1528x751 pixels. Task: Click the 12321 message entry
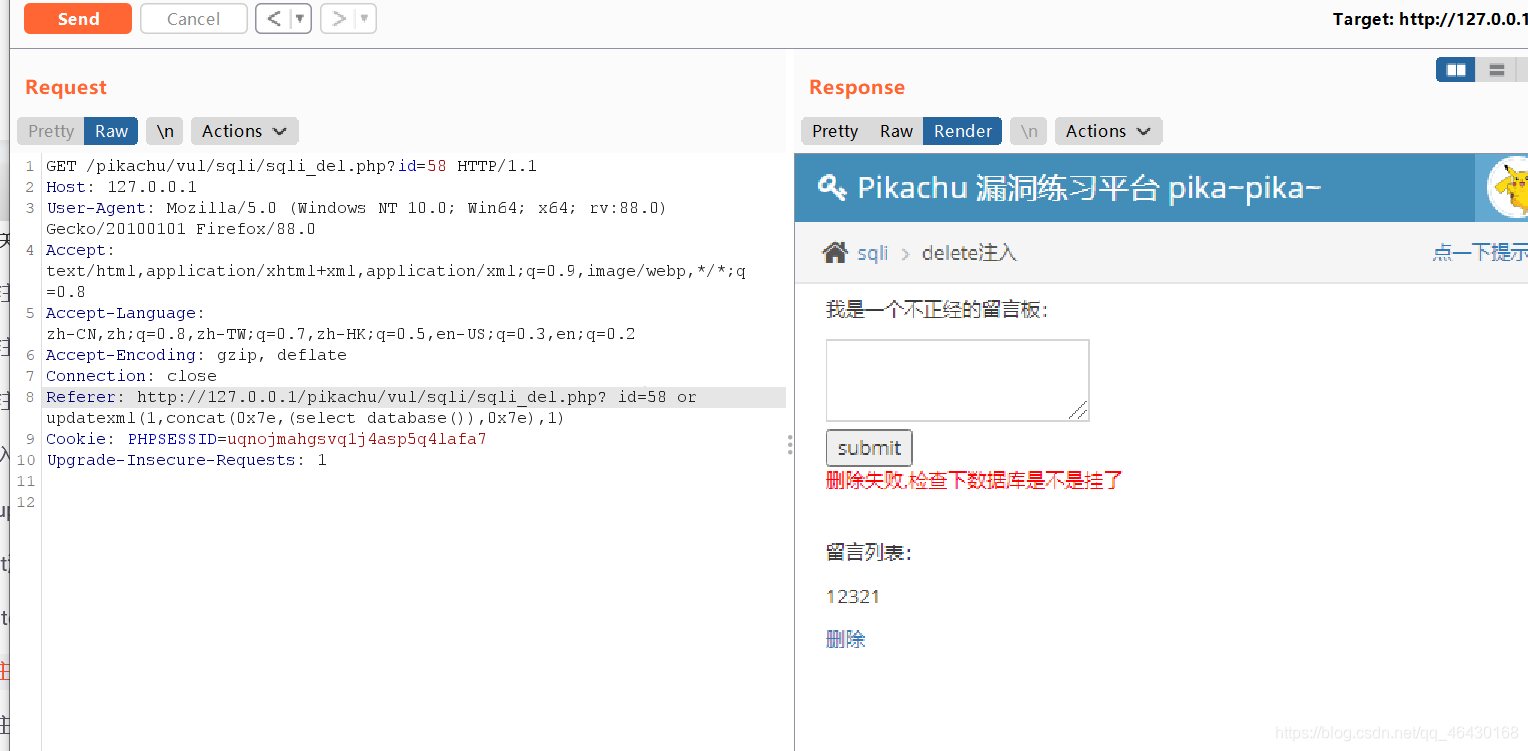pyautogui.click(x=853, y=597)
